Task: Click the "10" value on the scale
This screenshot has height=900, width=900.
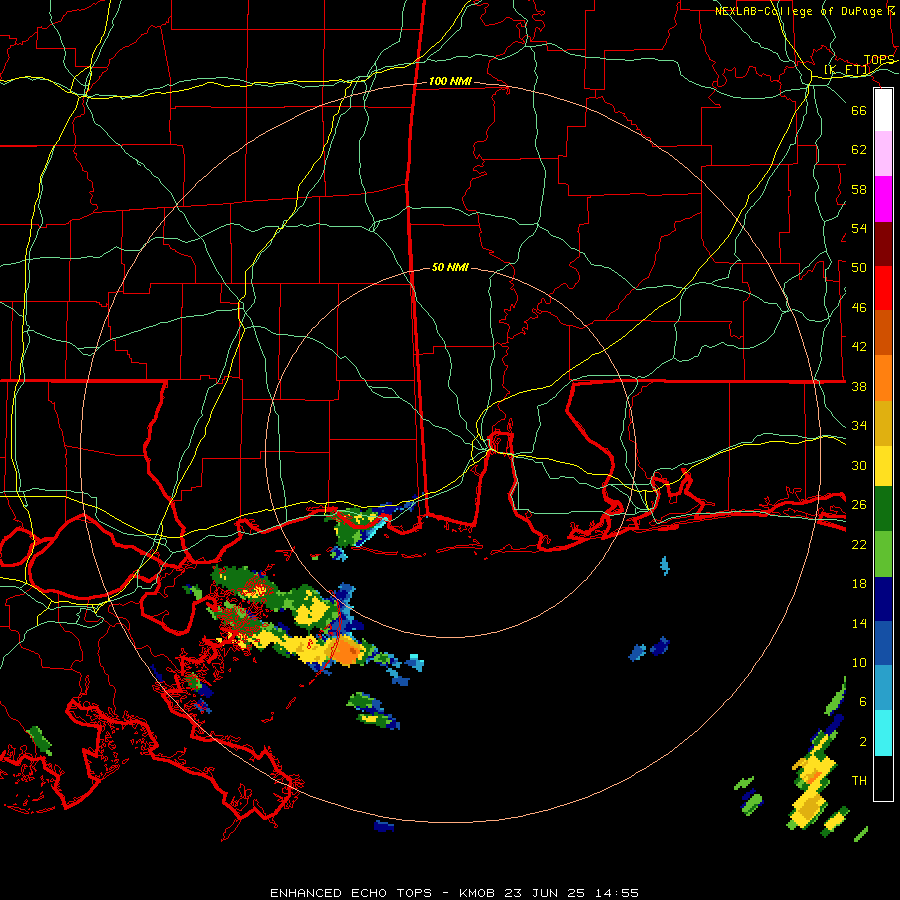Action: pyautogui.click(x=859, y=662)
